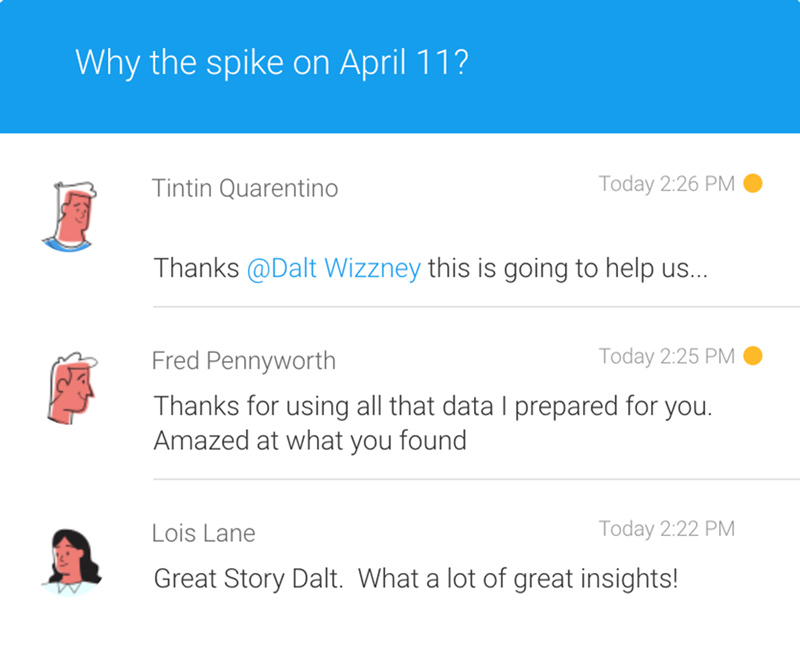The image size is (800, 650).
Task: Open Fred's 'Thanks for using all that data' message
Action: tap(433, 423)
